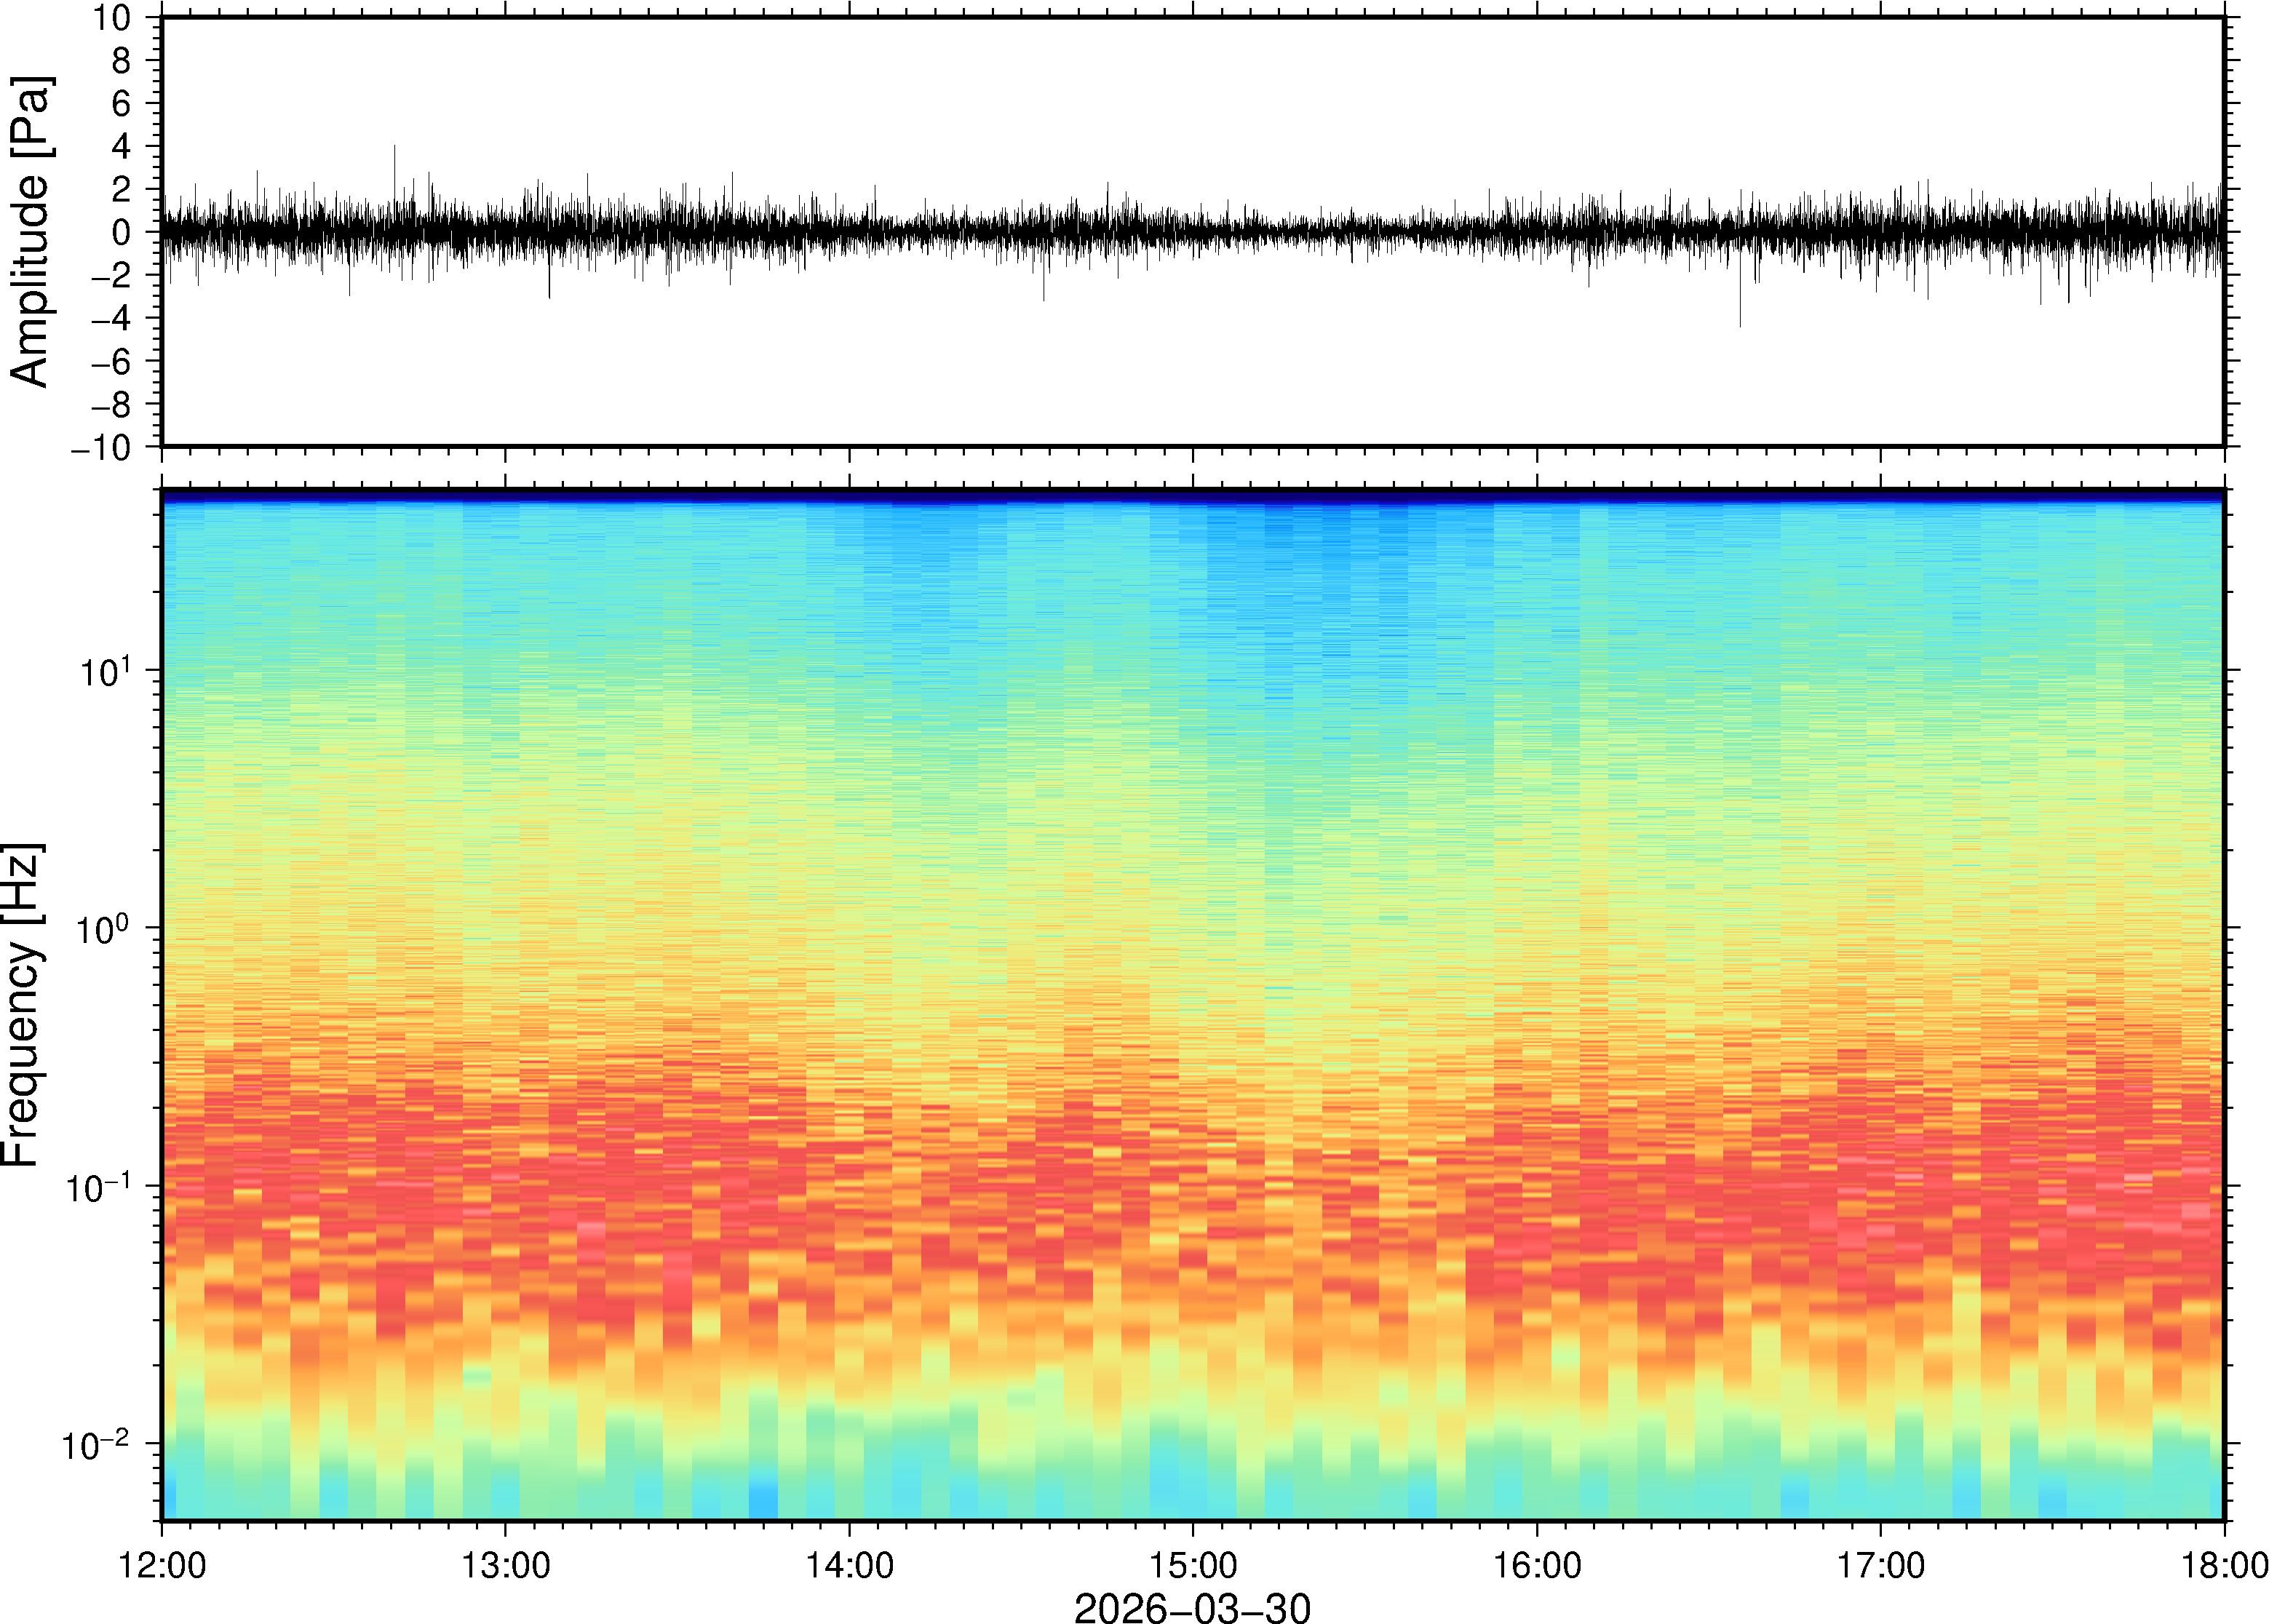2269x1624 pixels.
Task: Click the 10¹ frequency tick label
Action: (105, 671)
